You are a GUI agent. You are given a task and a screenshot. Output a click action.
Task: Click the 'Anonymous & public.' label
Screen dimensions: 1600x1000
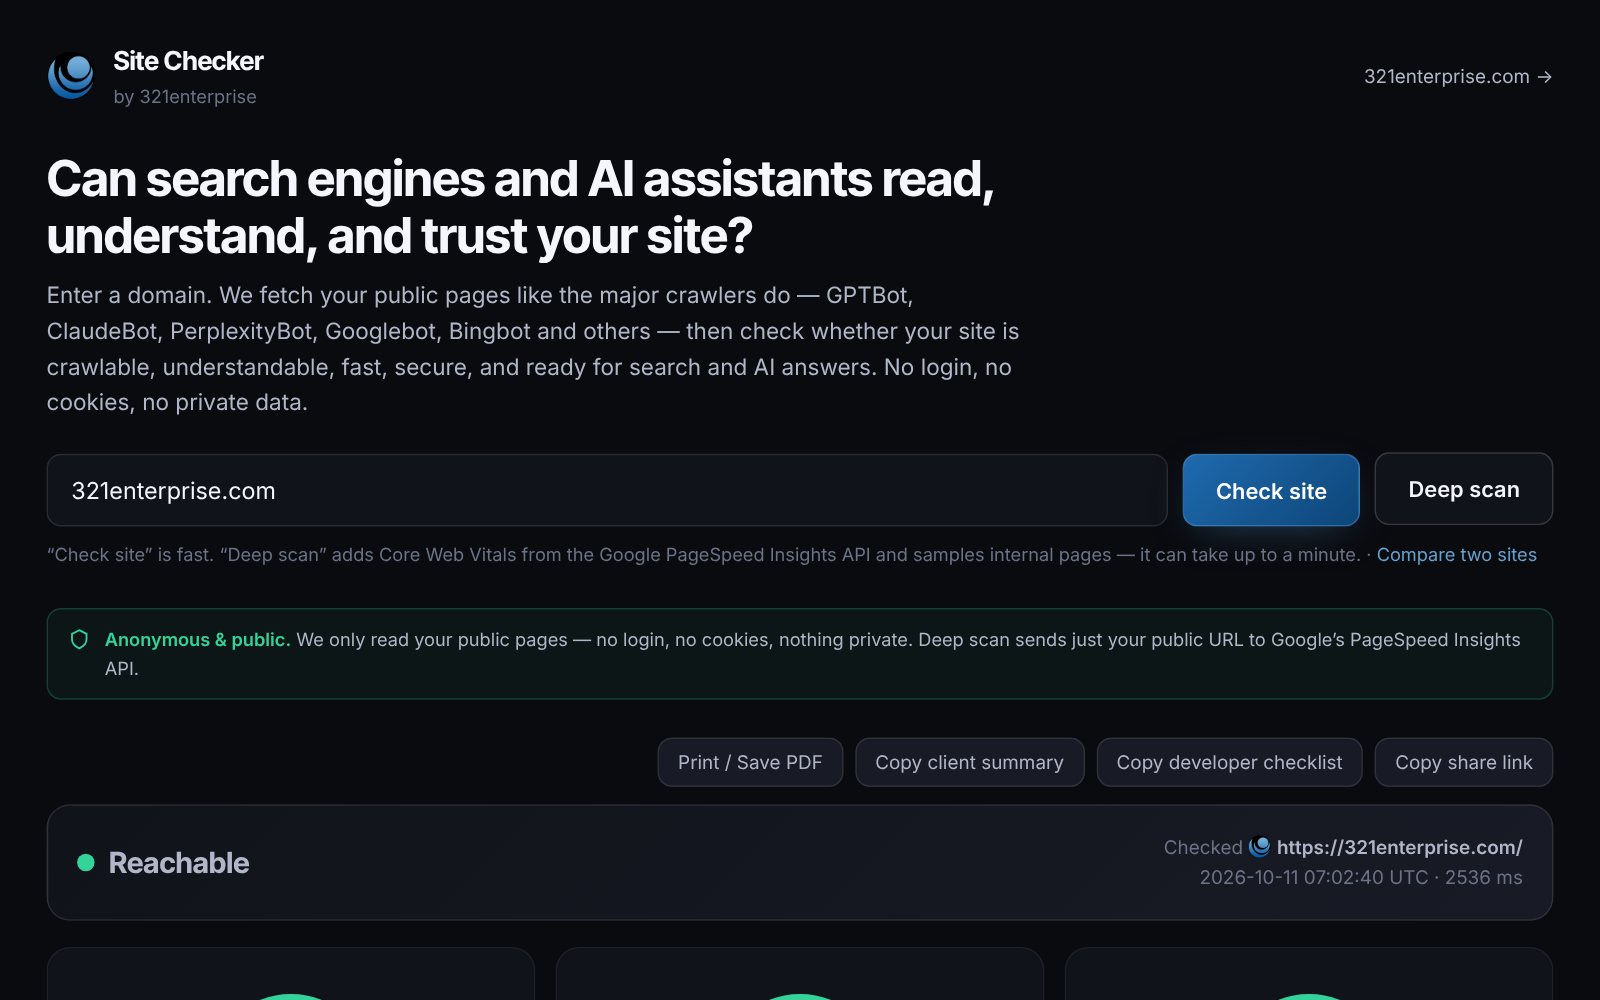pos(197,640)
